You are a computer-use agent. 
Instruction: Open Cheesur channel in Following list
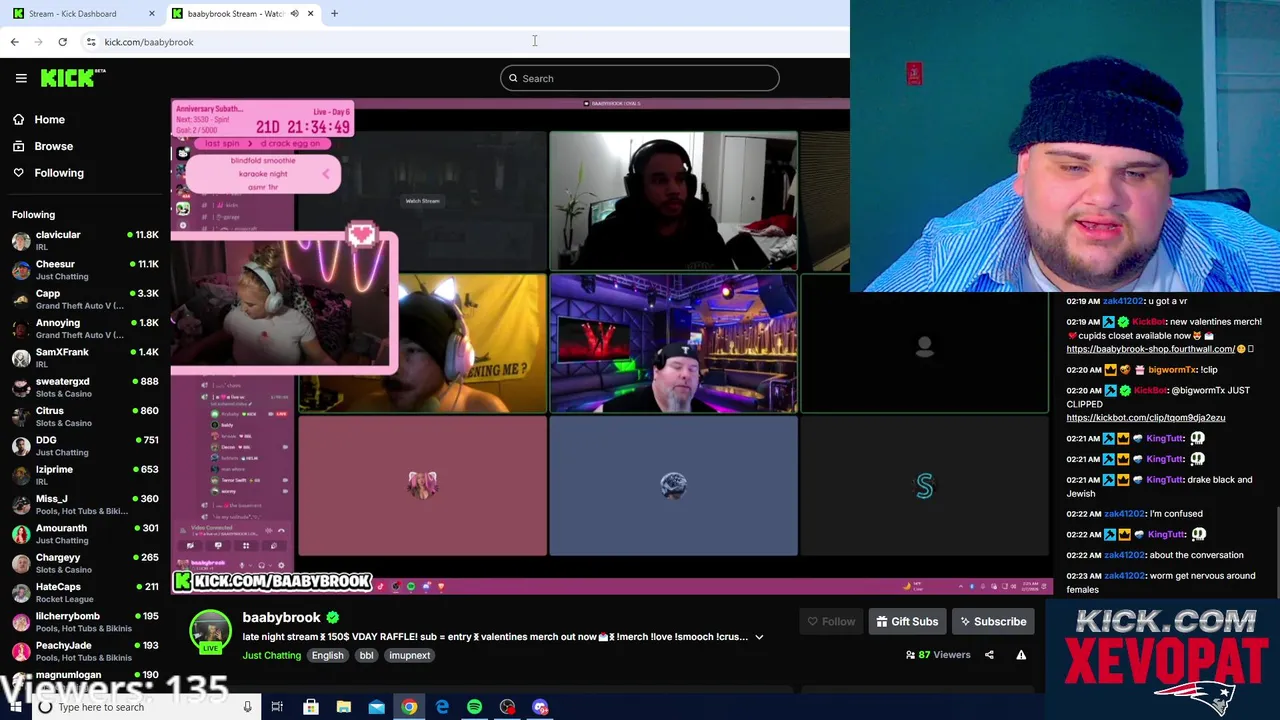pos(84,270)
